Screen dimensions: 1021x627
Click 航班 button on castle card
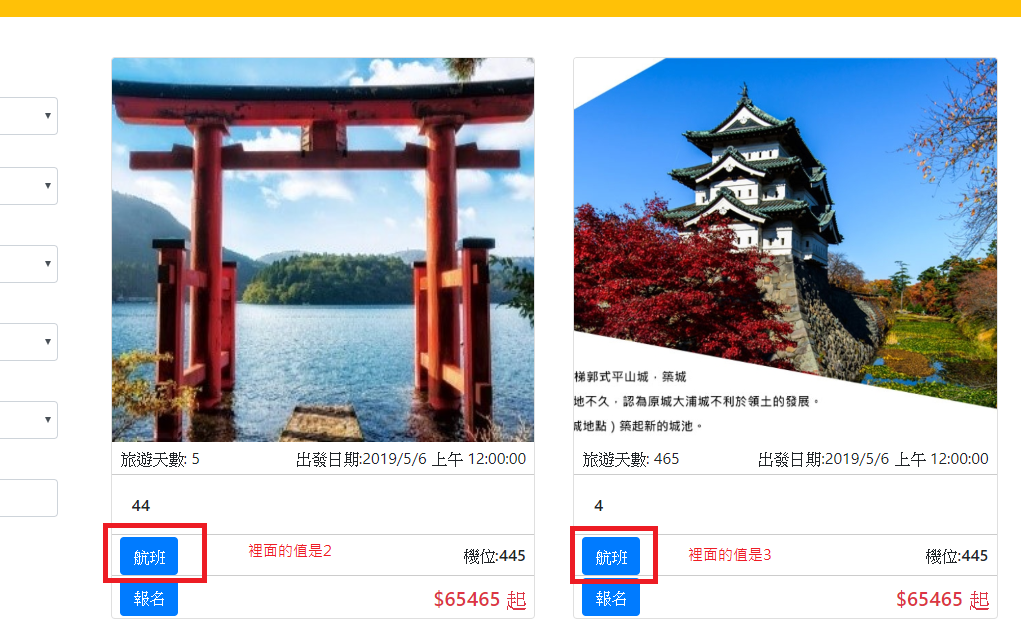pyautogui.click(x=611, y=557)
